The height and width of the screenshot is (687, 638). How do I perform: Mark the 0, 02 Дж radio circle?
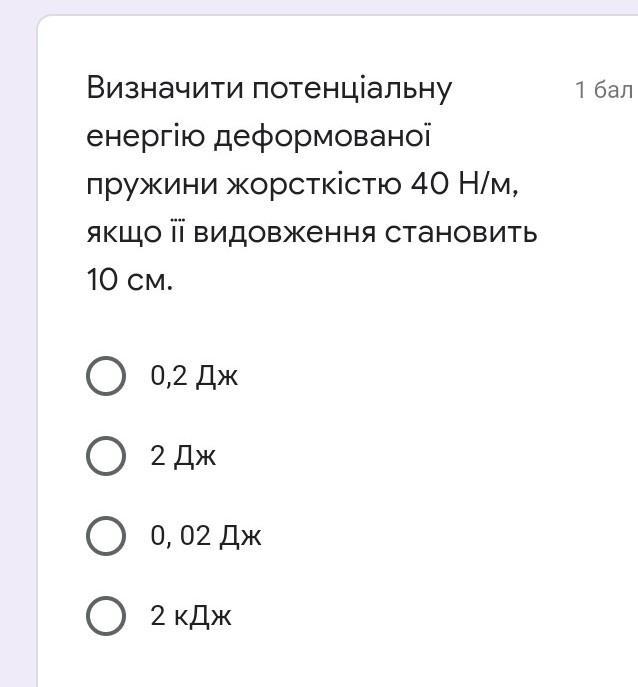pyautogui.click(x=106, y=536)
